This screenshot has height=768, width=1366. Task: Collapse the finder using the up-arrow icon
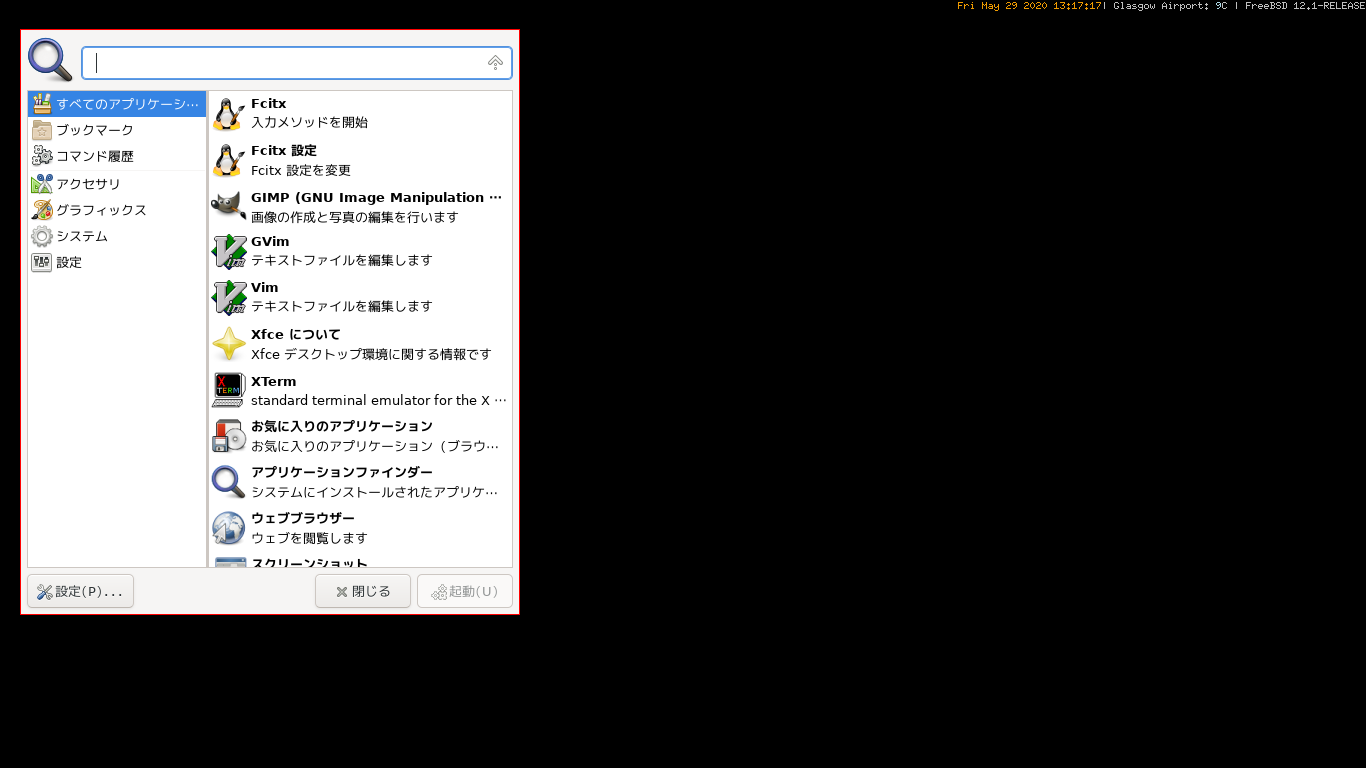click(495, 62)
